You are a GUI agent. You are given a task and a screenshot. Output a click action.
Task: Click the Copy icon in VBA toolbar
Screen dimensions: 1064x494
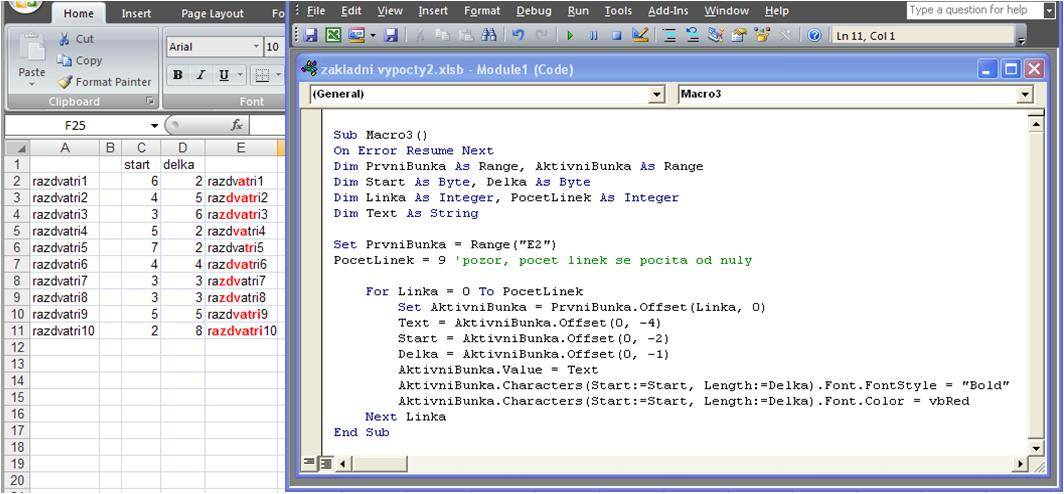point(442,35)
